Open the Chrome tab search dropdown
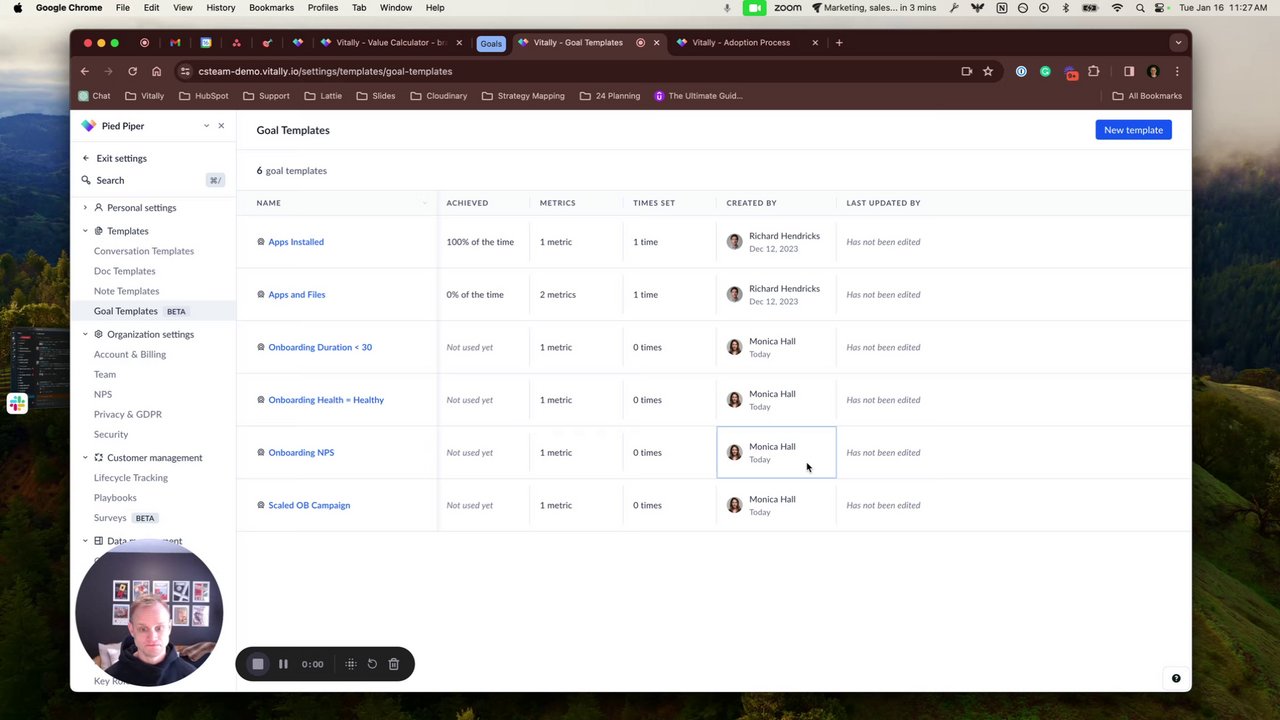Image resolution: width=1280 pixels, height=720 pixels. [x=1178, y=43]
